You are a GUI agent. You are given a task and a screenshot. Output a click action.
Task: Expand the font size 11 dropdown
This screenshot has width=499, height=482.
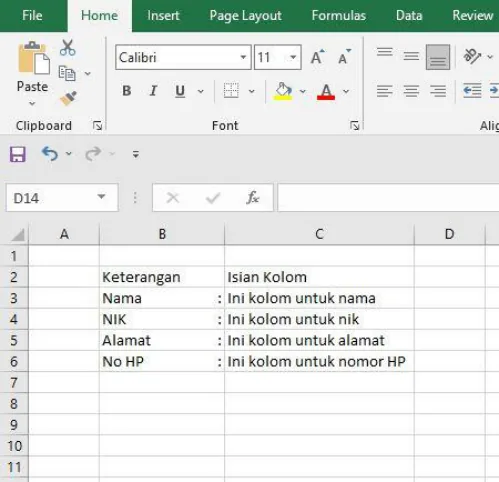pyautogui.click(x=293, y=57)
